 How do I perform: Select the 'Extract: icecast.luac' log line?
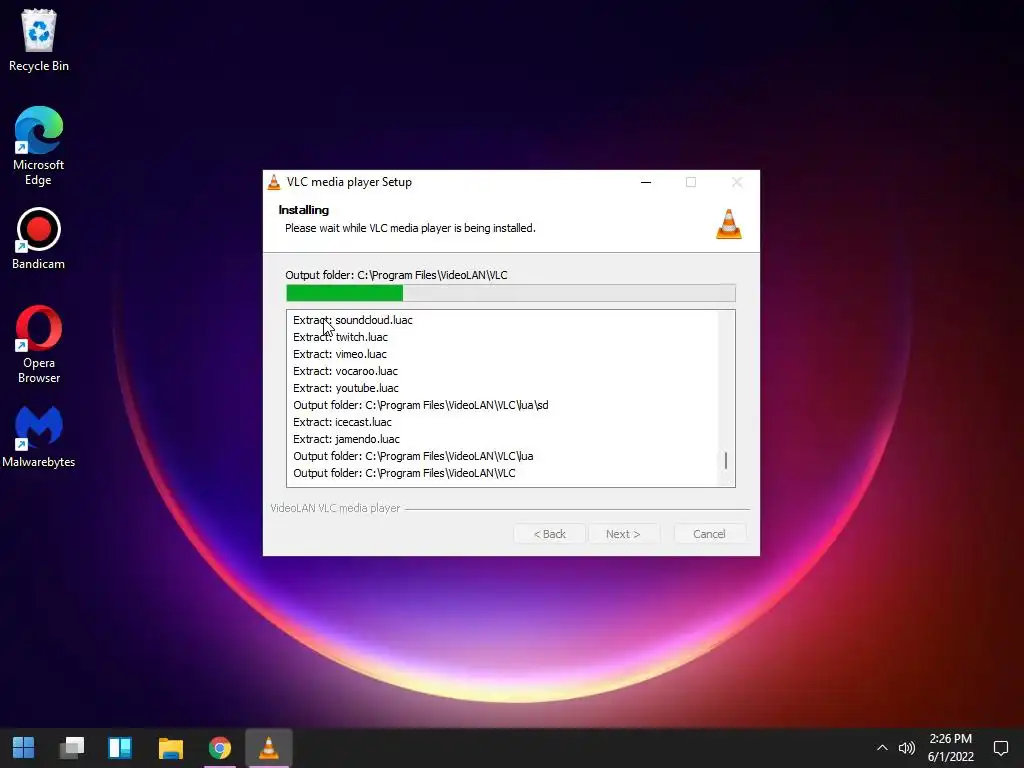[x=342, y=422]
